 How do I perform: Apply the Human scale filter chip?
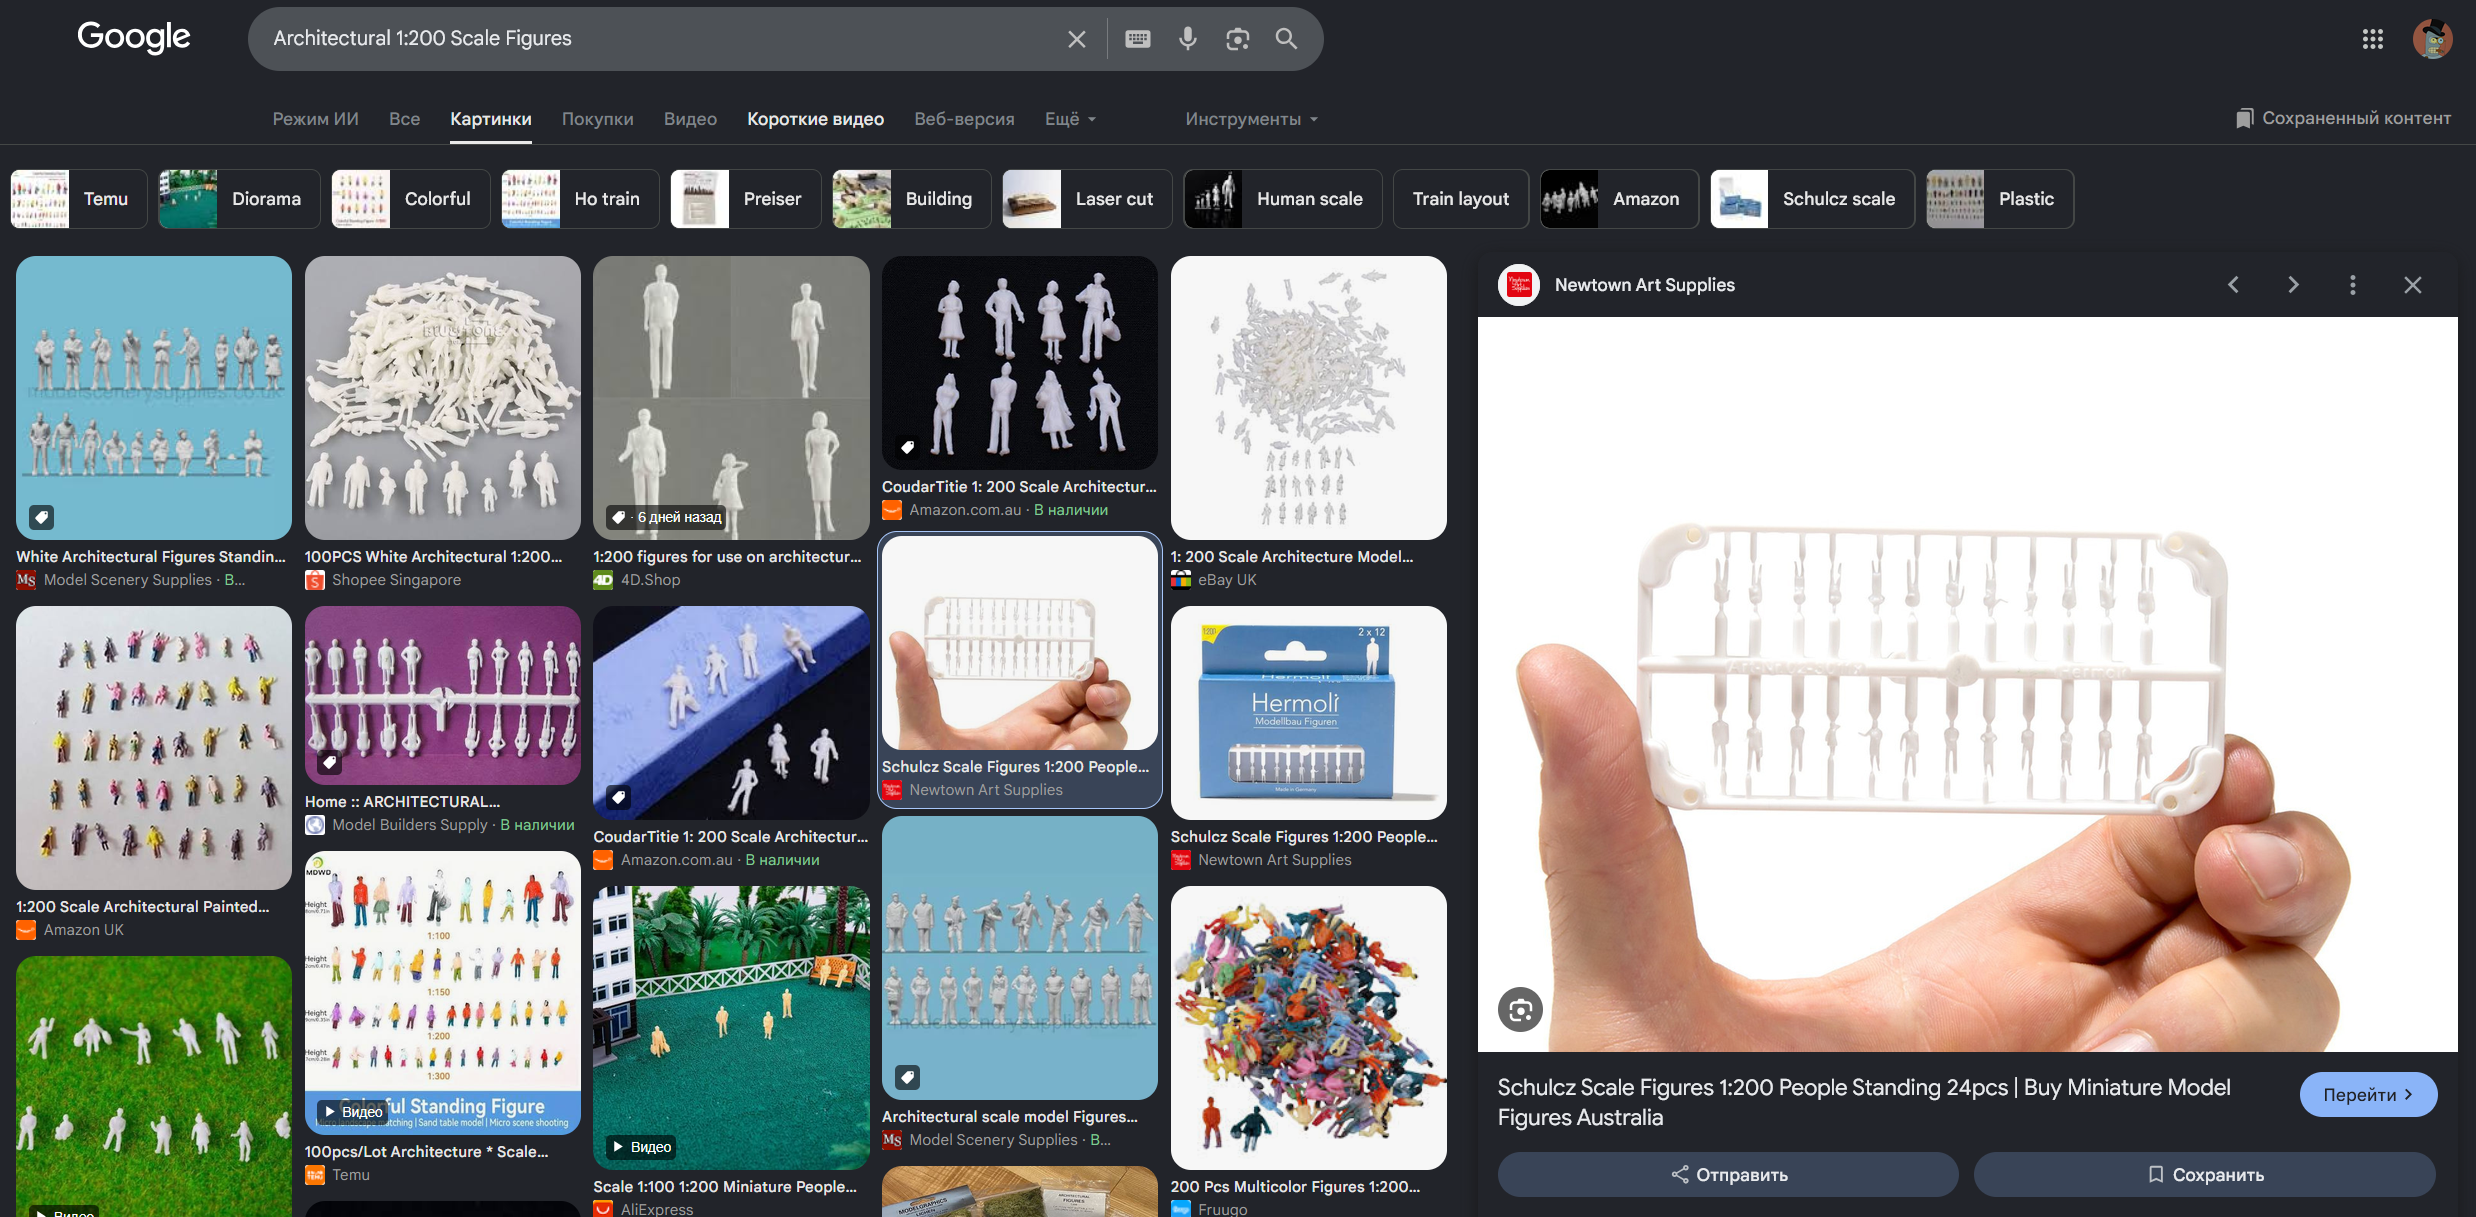point(1283,199)
